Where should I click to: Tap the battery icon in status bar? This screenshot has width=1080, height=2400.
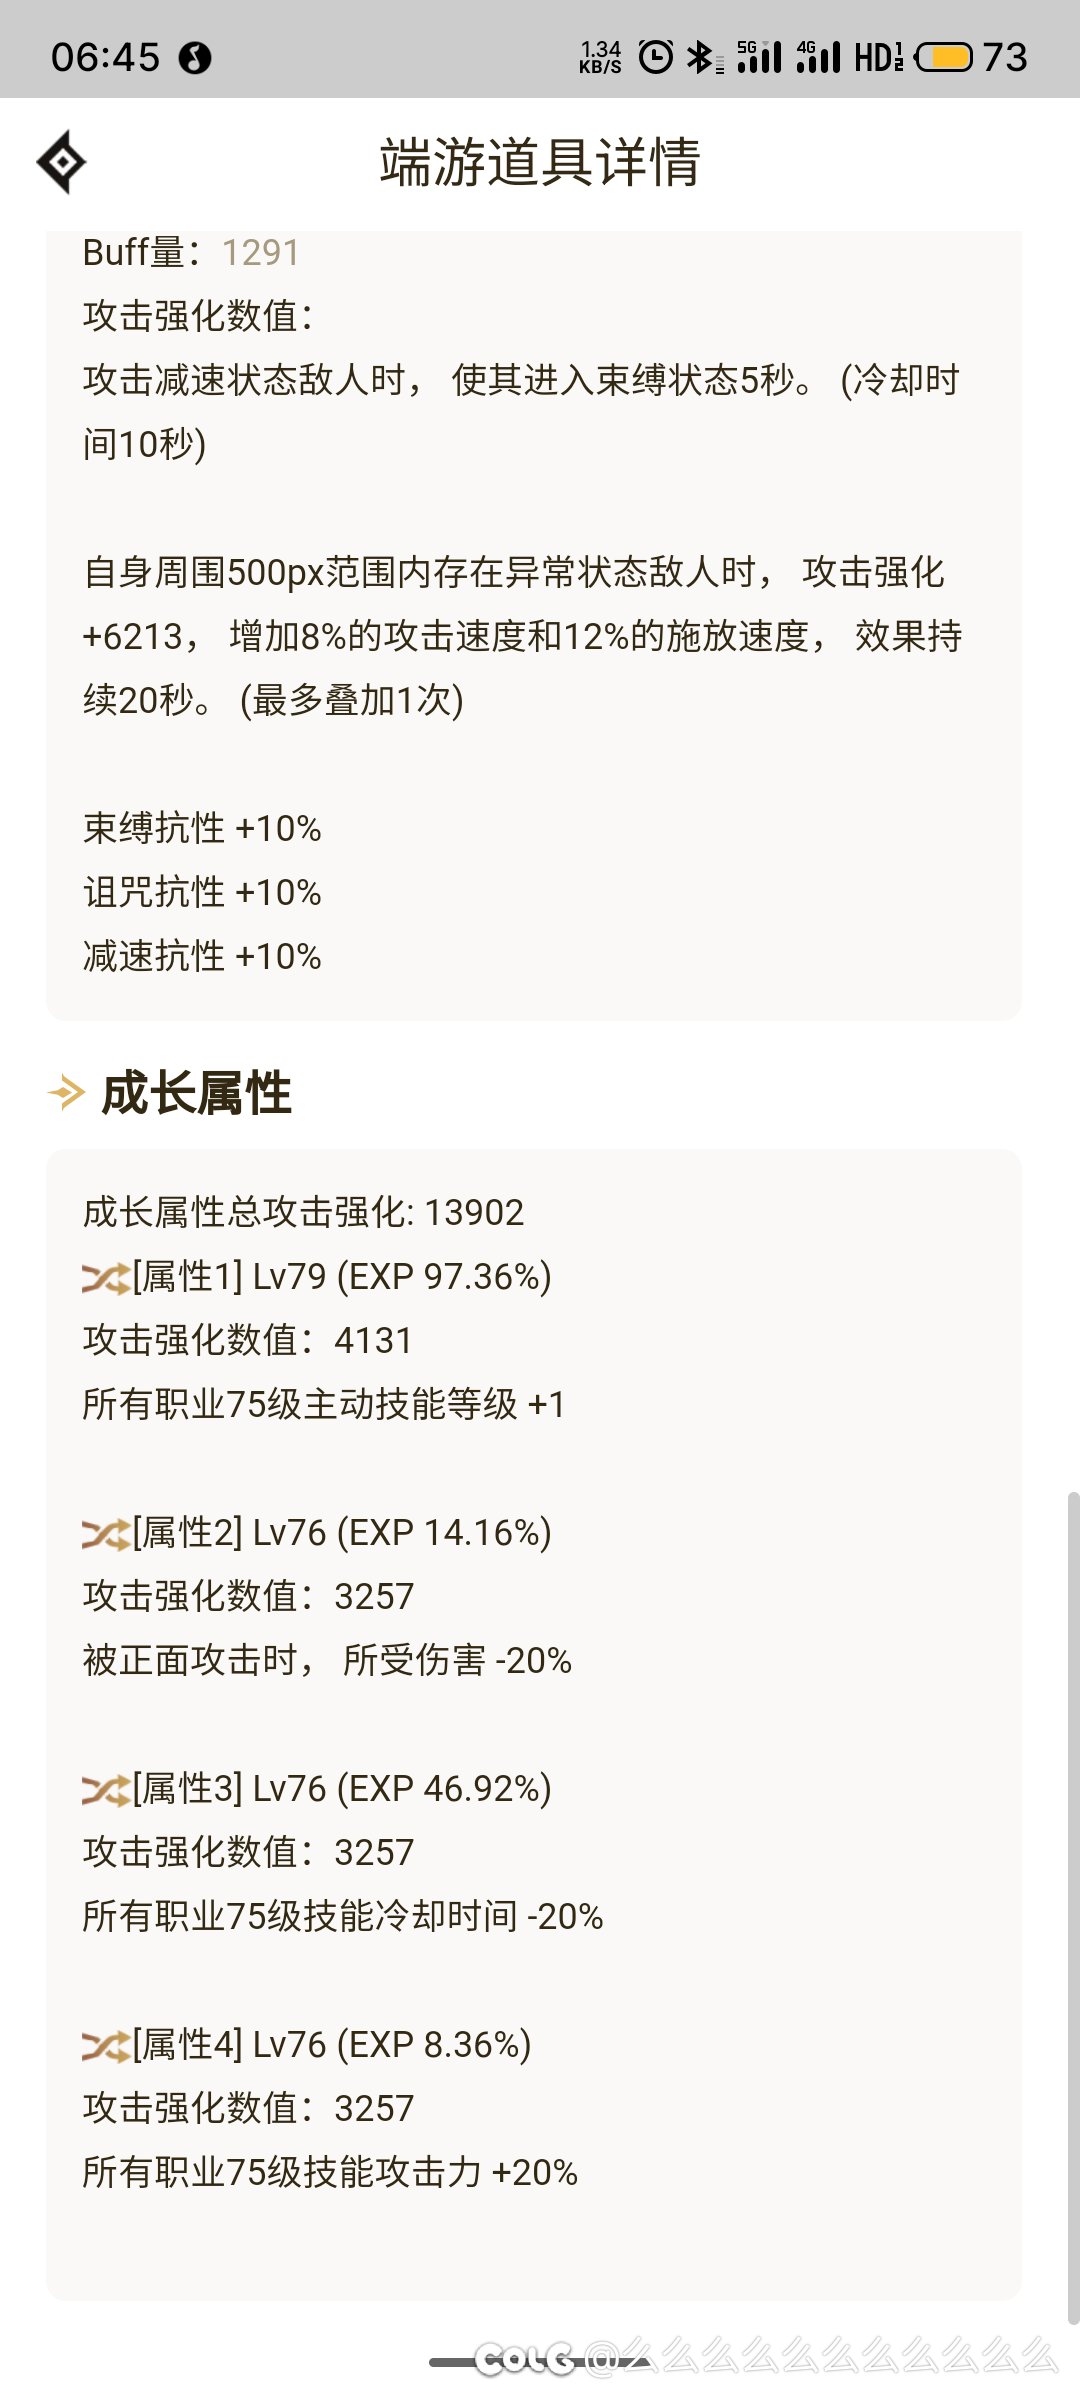click(x=943, y=58)
